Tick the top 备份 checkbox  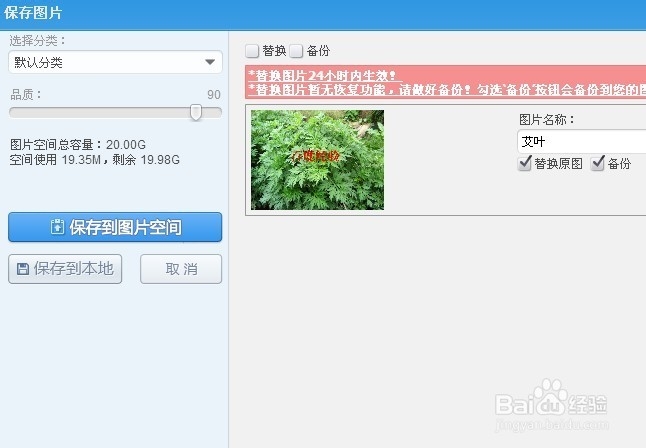point(296,51)
